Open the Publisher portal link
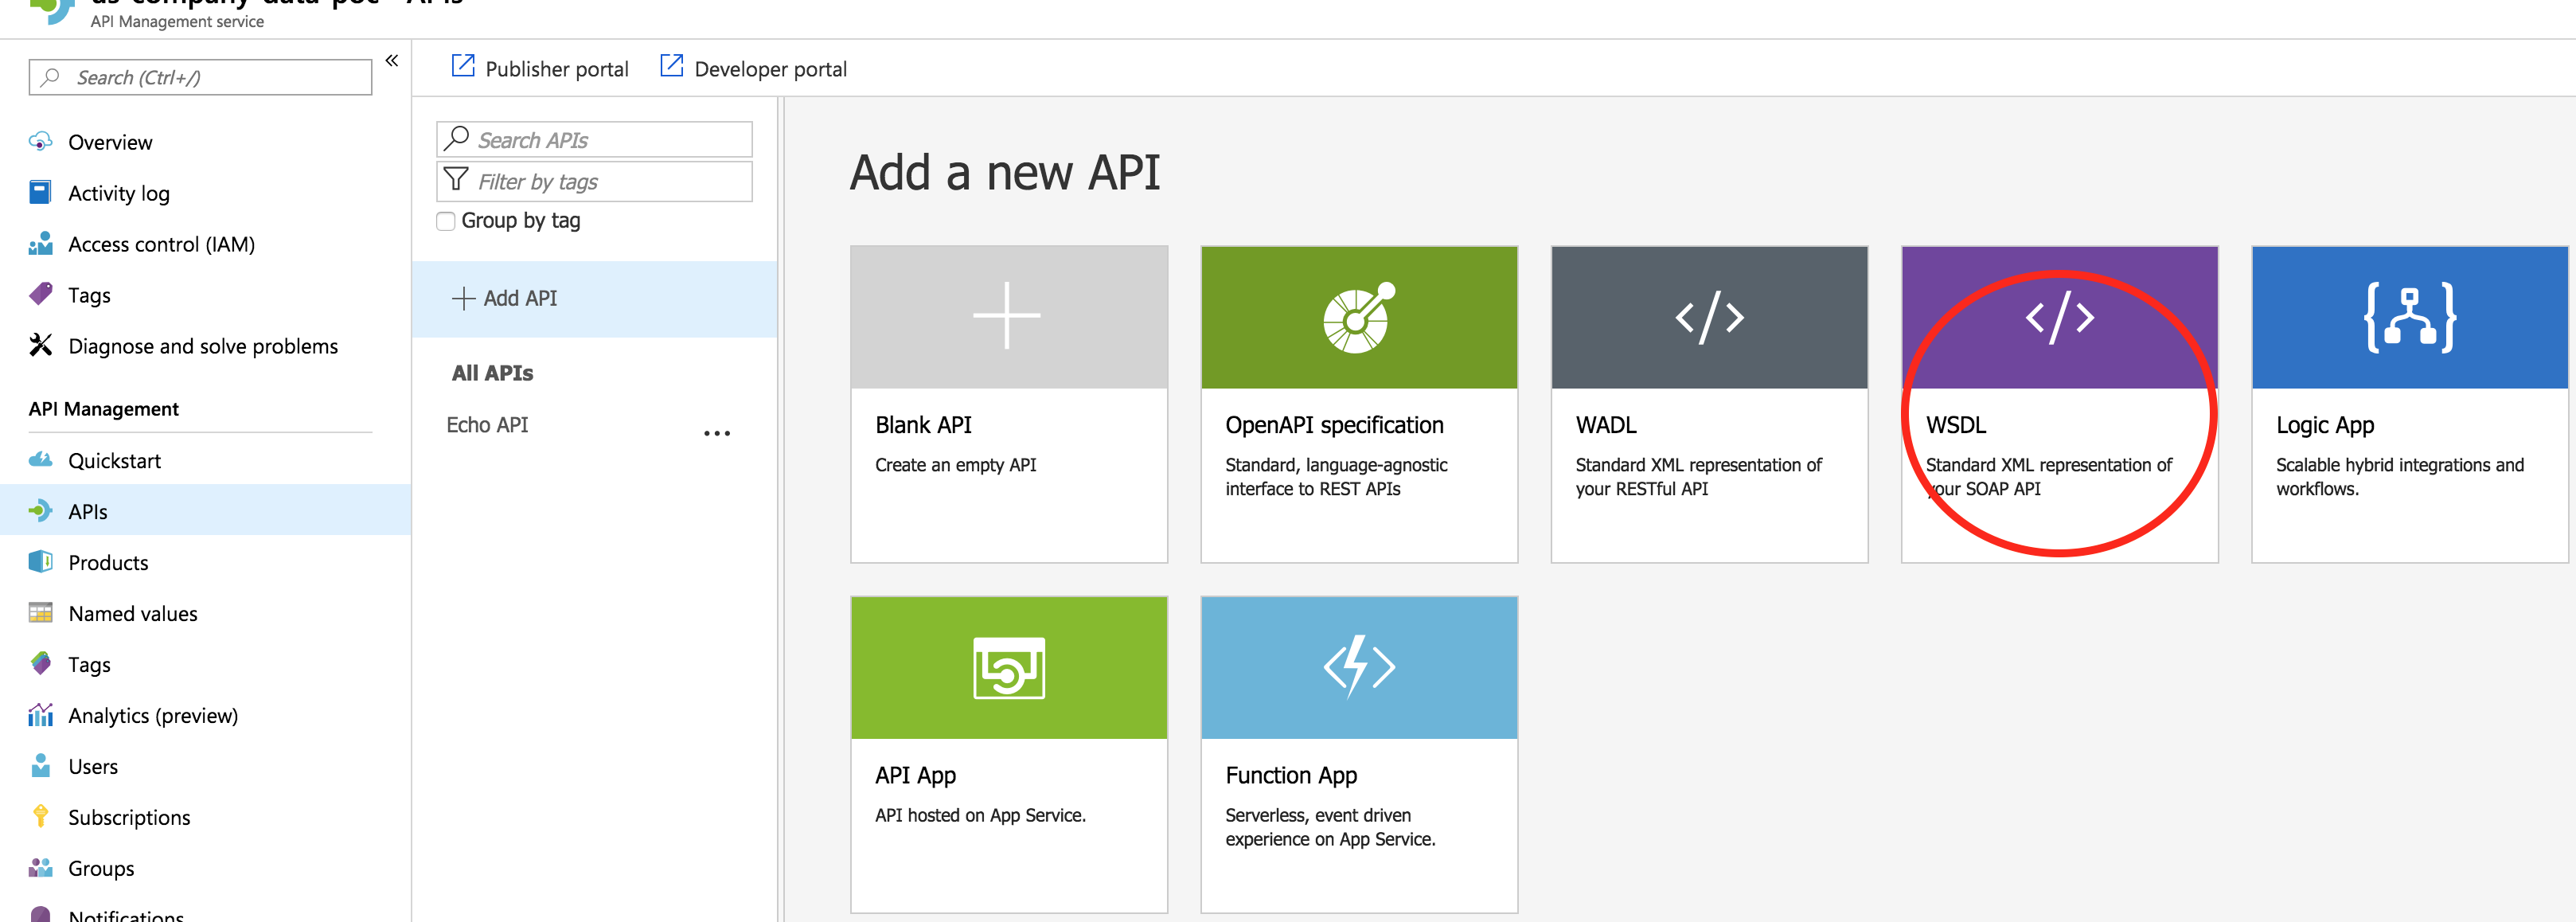This screenshot has width=2576, height=922. [541, 68]
